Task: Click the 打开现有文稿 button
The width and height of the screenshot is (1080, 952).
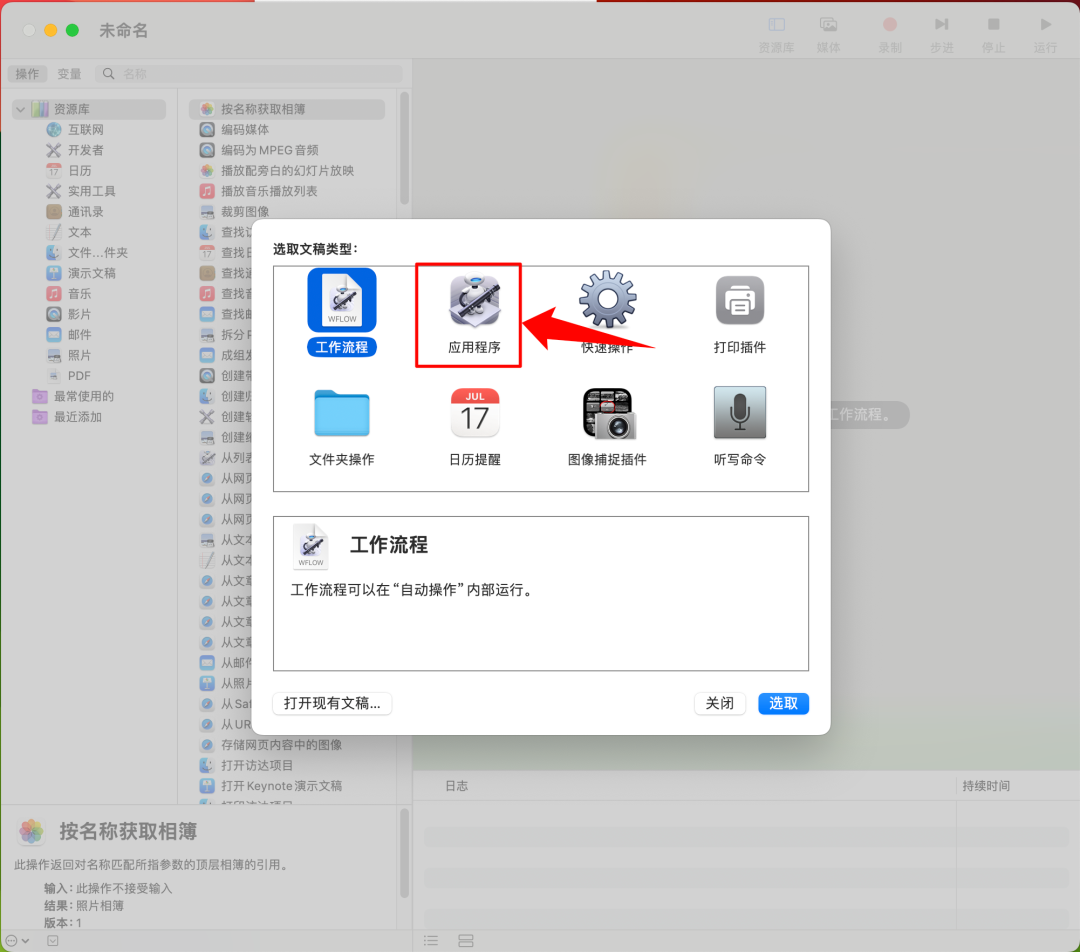Action: pos(331,703)
